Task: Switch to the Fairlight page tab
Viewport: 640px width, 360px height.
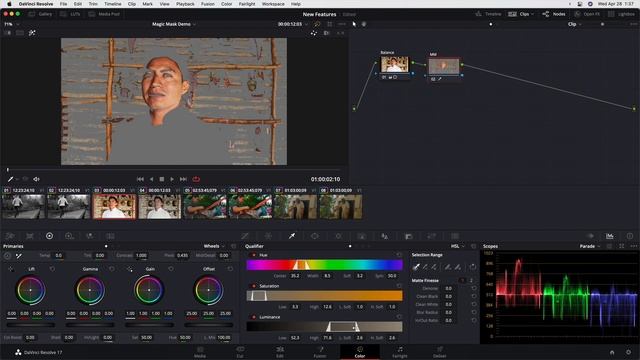Action: [400, 352]
